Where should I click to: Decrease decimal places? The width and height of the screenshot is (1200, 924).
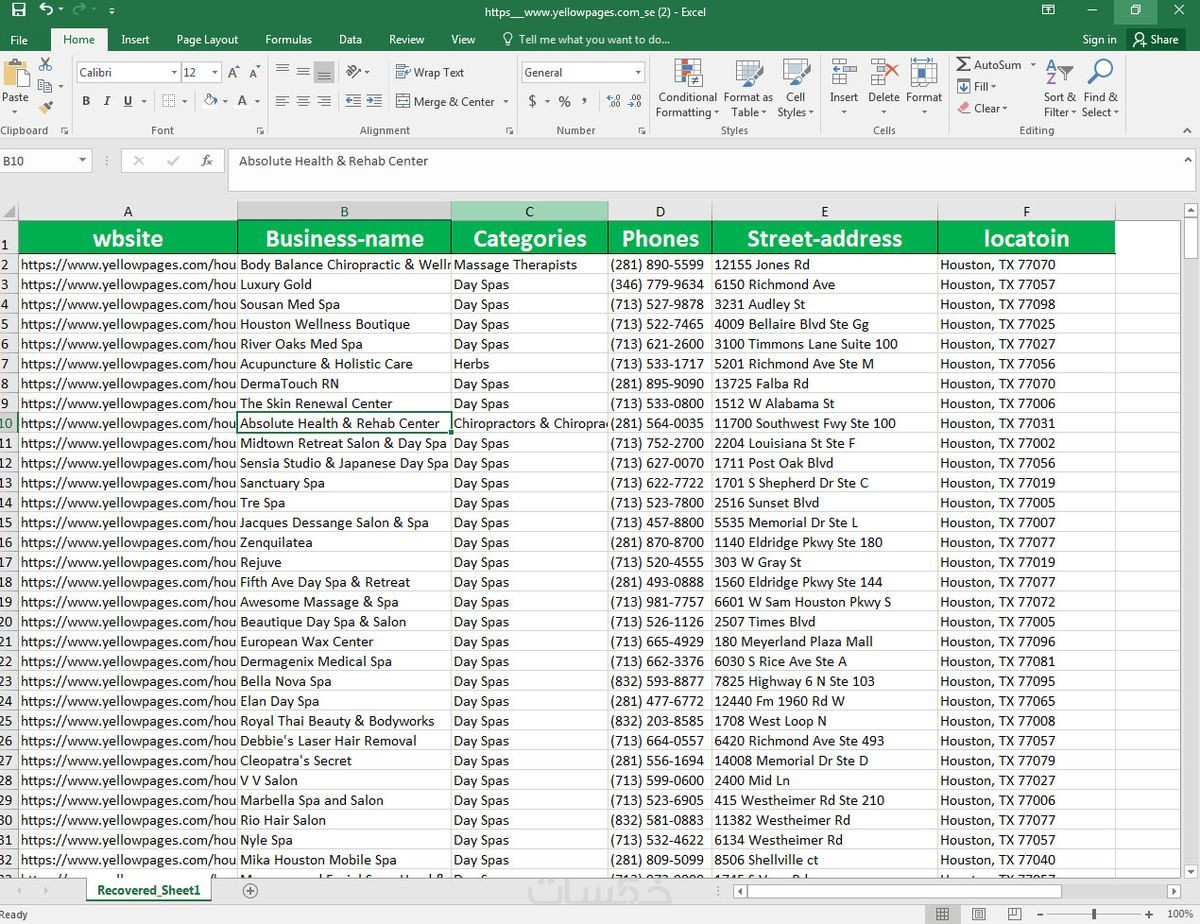pyautogui.click(x=636, y=101)
